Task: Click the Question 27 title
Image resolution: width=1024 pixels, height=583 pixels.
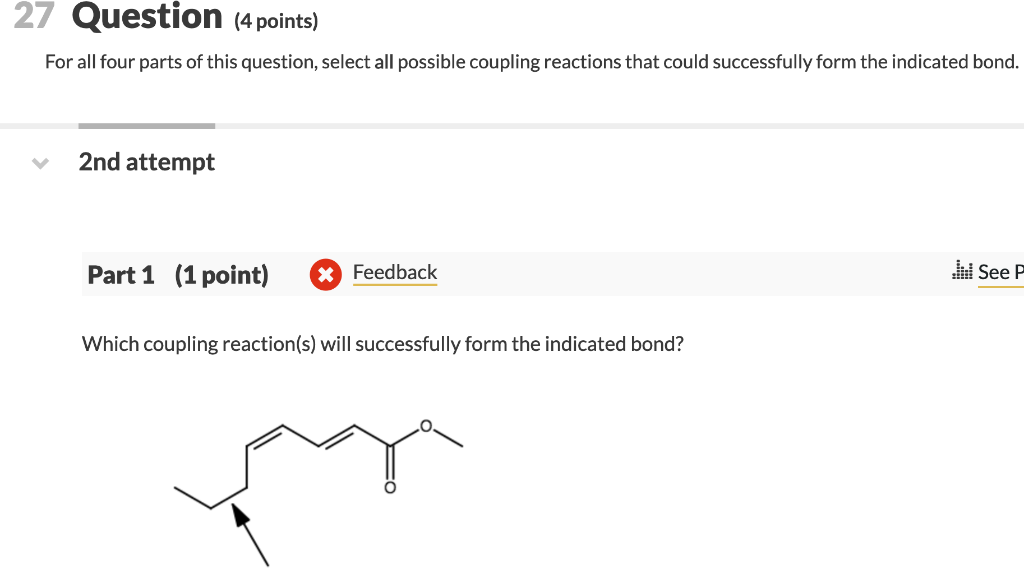Action: 145,16
